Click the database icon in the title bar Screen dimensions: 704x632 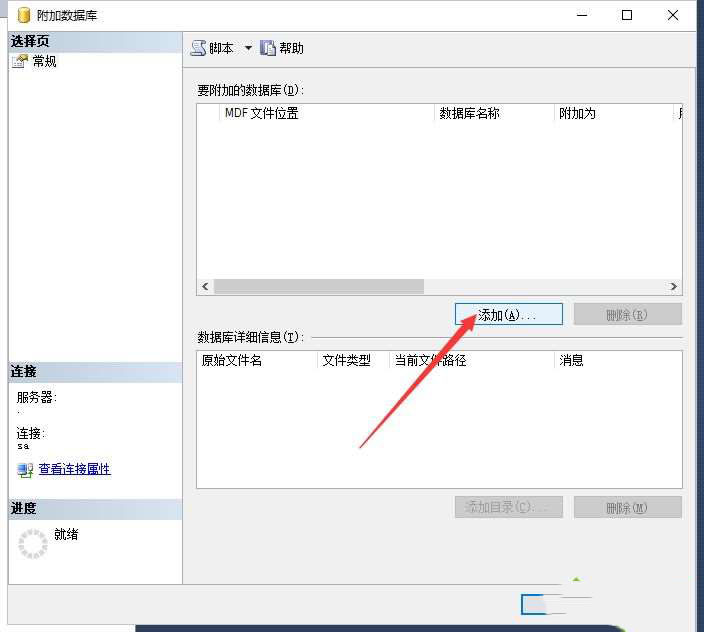point(23,15)
